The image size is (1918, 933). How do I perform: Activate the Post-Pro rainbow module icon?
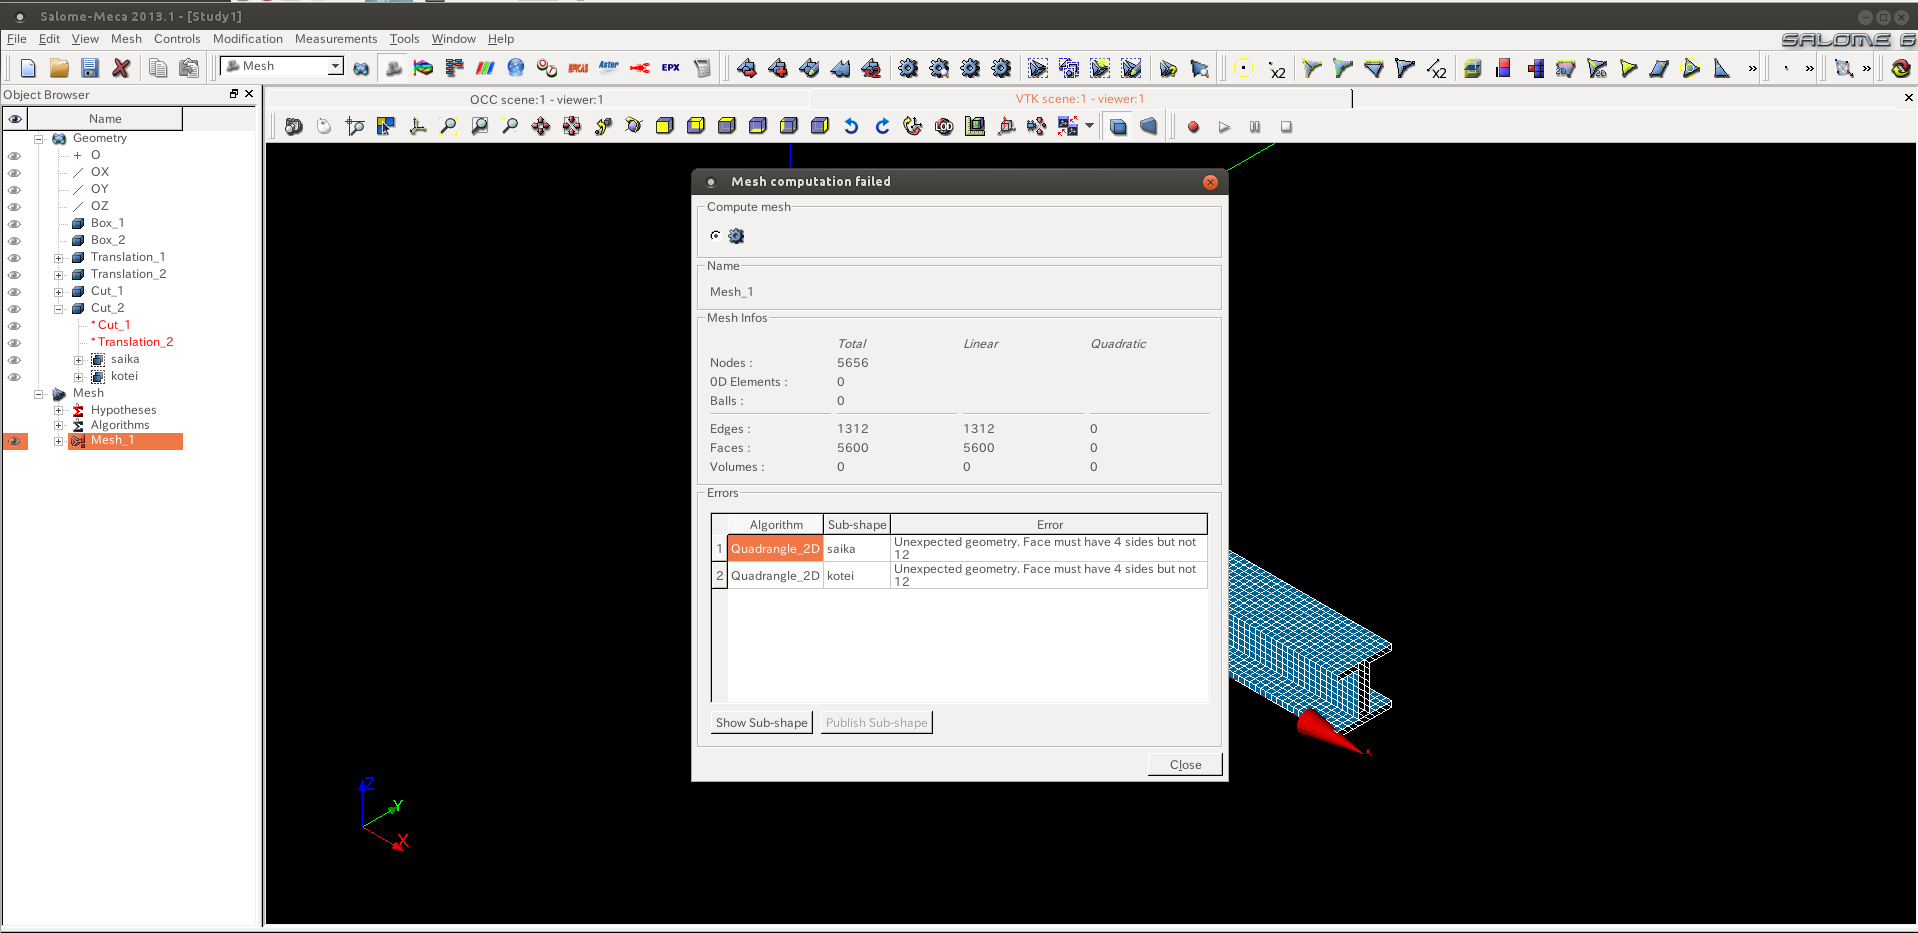coord(423,68)
